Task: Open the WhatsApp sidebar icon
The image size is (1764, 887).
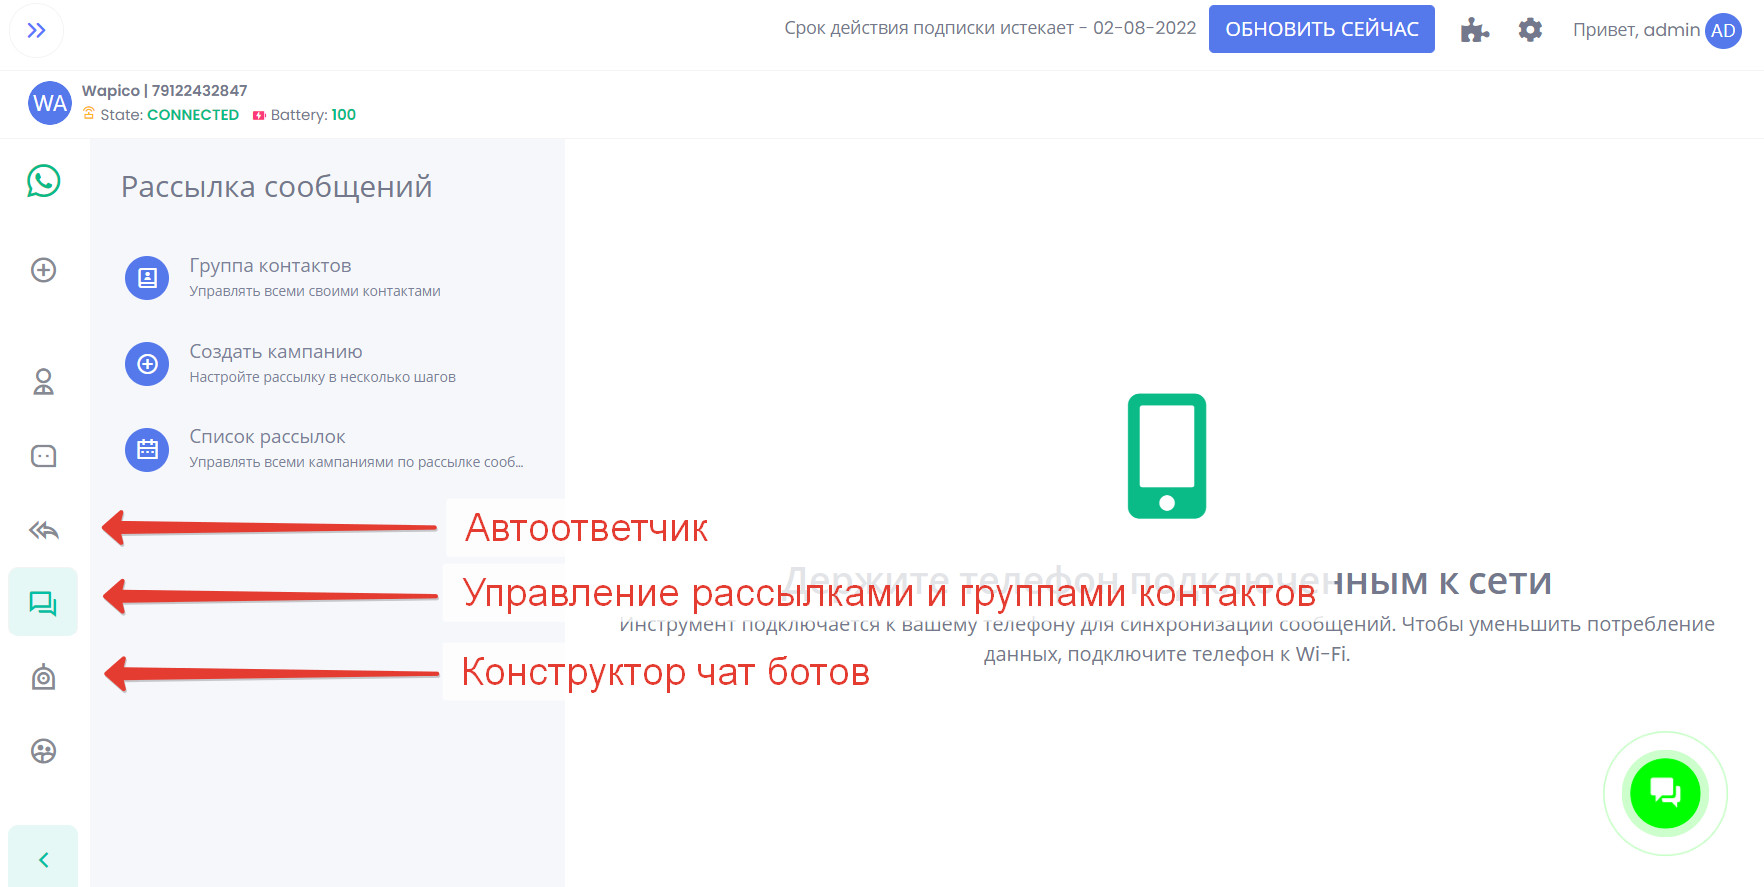Action: click(43, 181)
